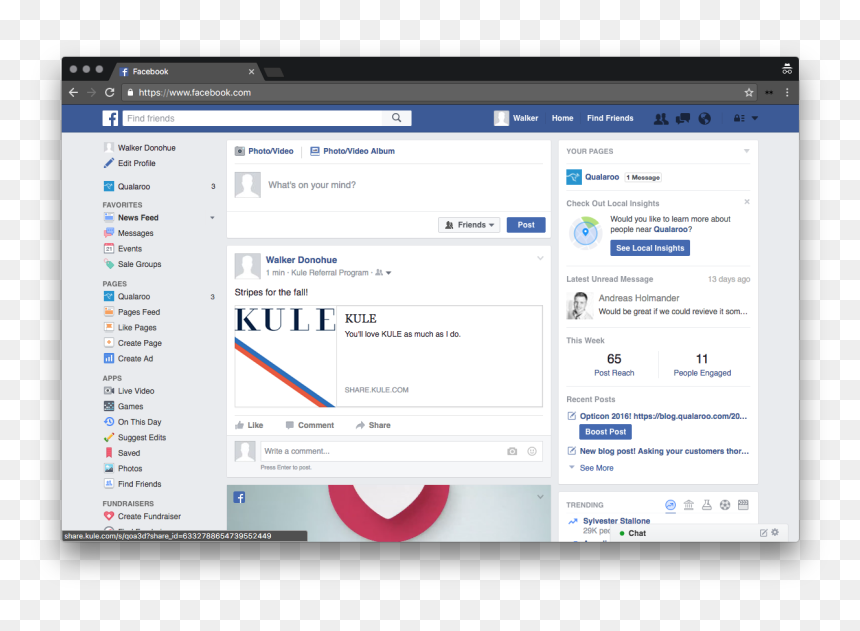Open Walker profile in top navigation
This screenshot has width=860, height=631.
point(516,118)
